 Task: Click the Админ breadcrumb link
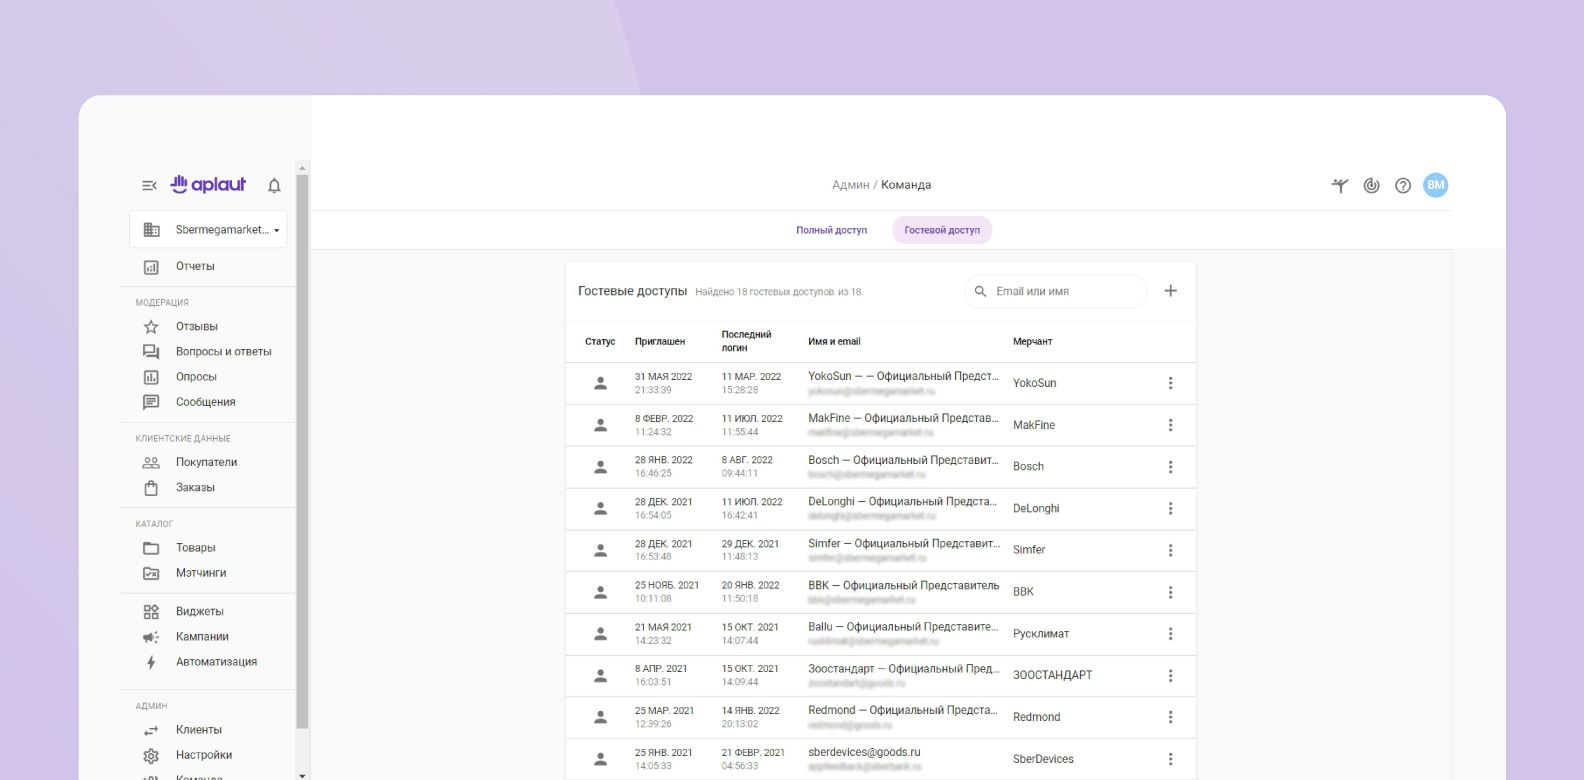click(x=850, y=185)
